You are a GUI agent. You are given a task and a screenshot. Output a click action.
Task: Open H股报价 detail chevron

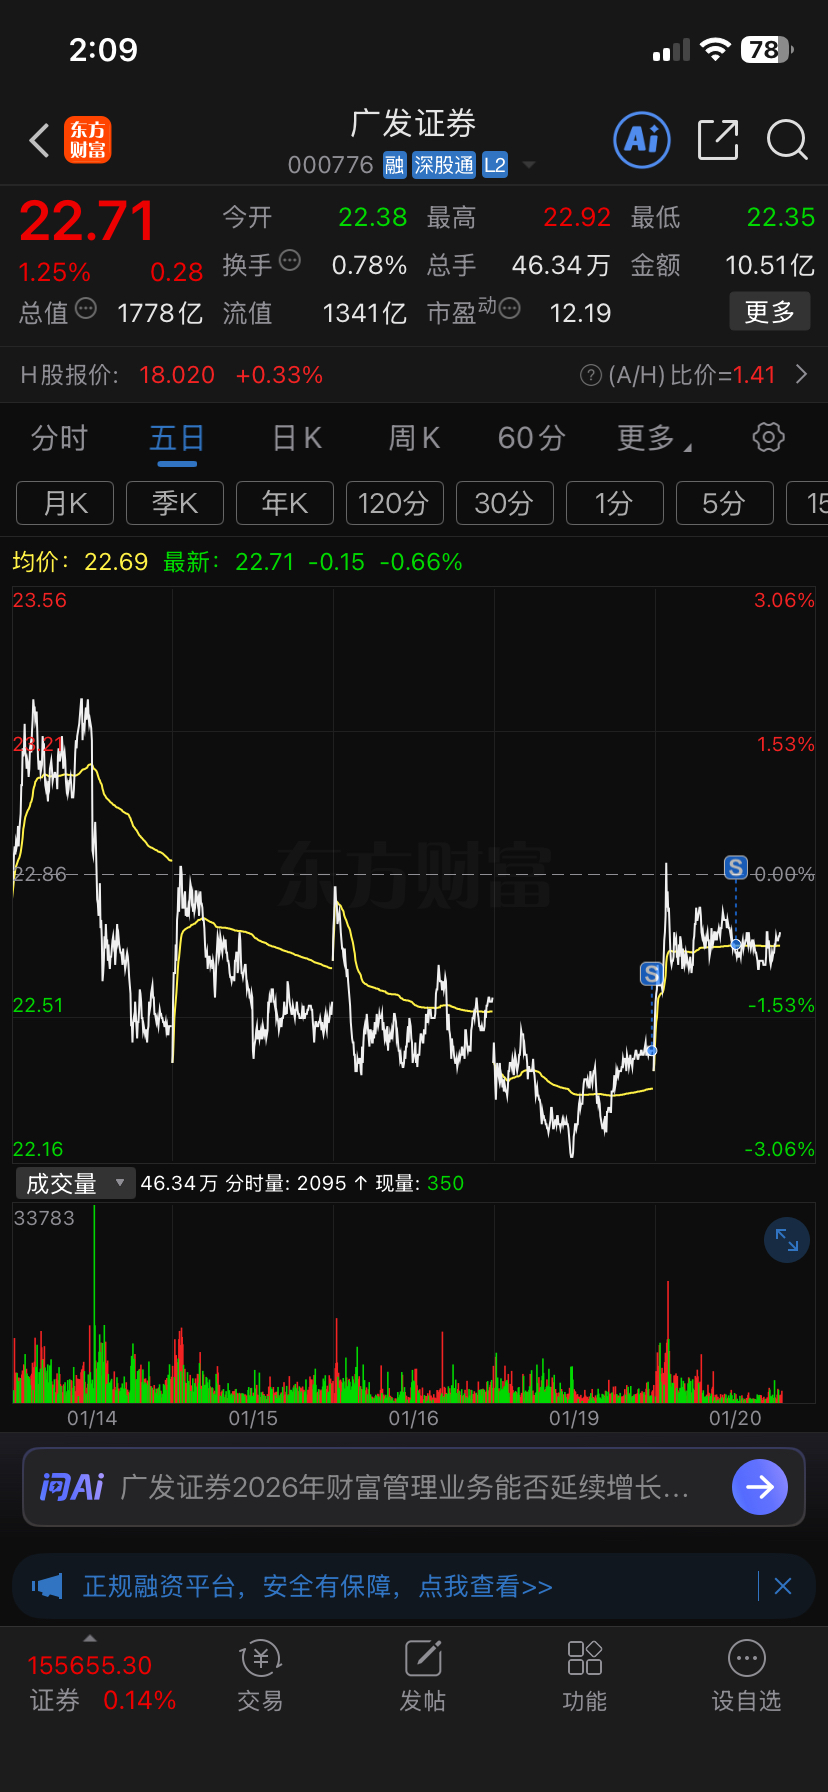tap(801, 374)
